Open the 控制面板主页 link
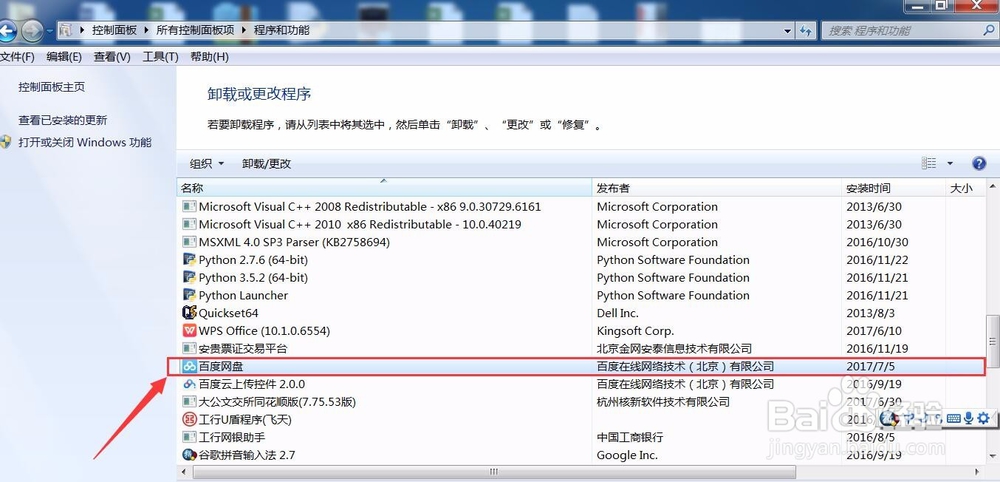This screenshot has height=482, width=1000. (52, 87)
